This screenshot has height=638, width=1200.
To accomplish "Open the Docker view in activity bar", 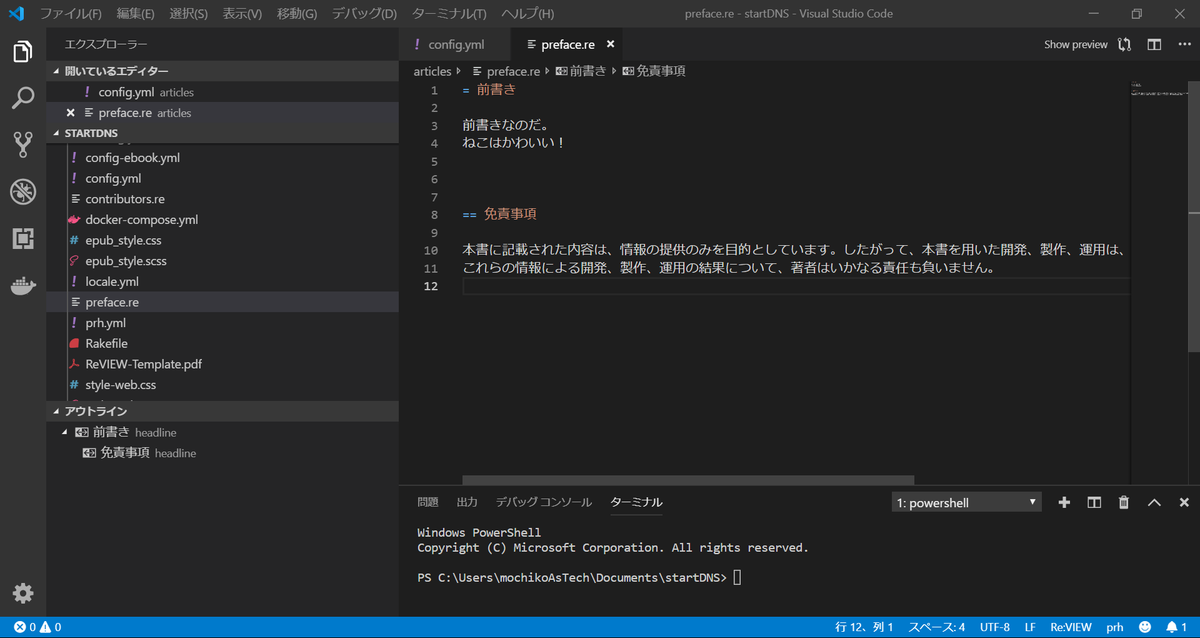I will [x=23, y=285].
